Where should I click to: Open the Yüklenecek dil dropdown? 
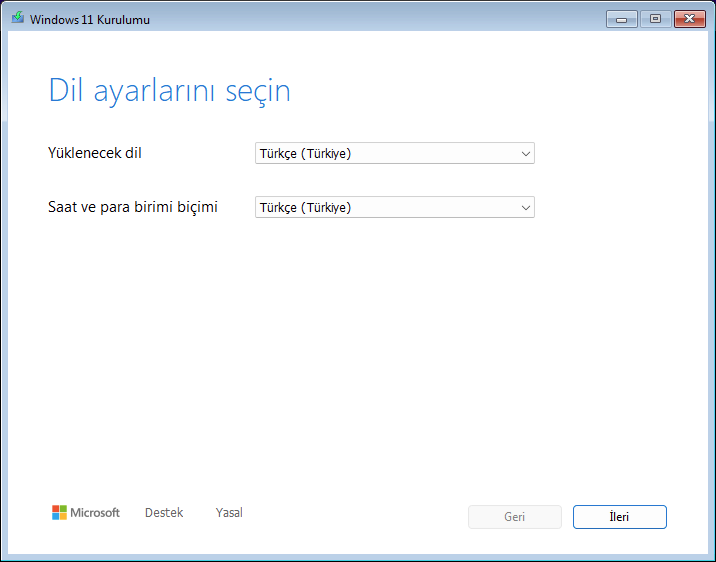pyautogui.click(x=395, y=153)
